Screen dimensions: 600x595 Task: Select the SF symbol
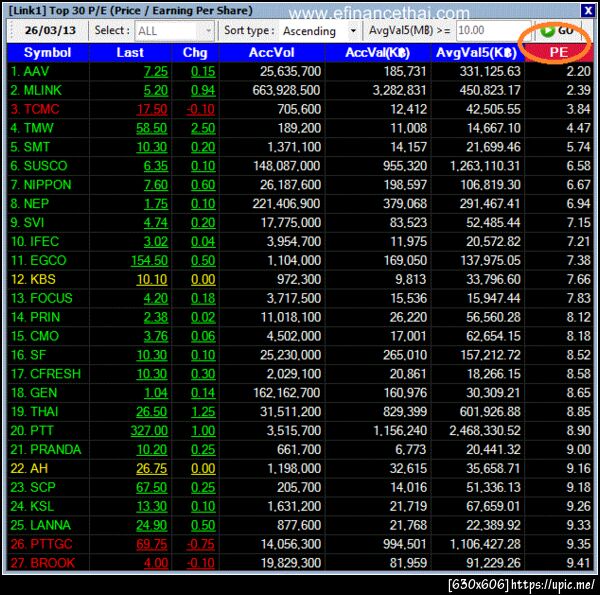click(x=28, y=355)
